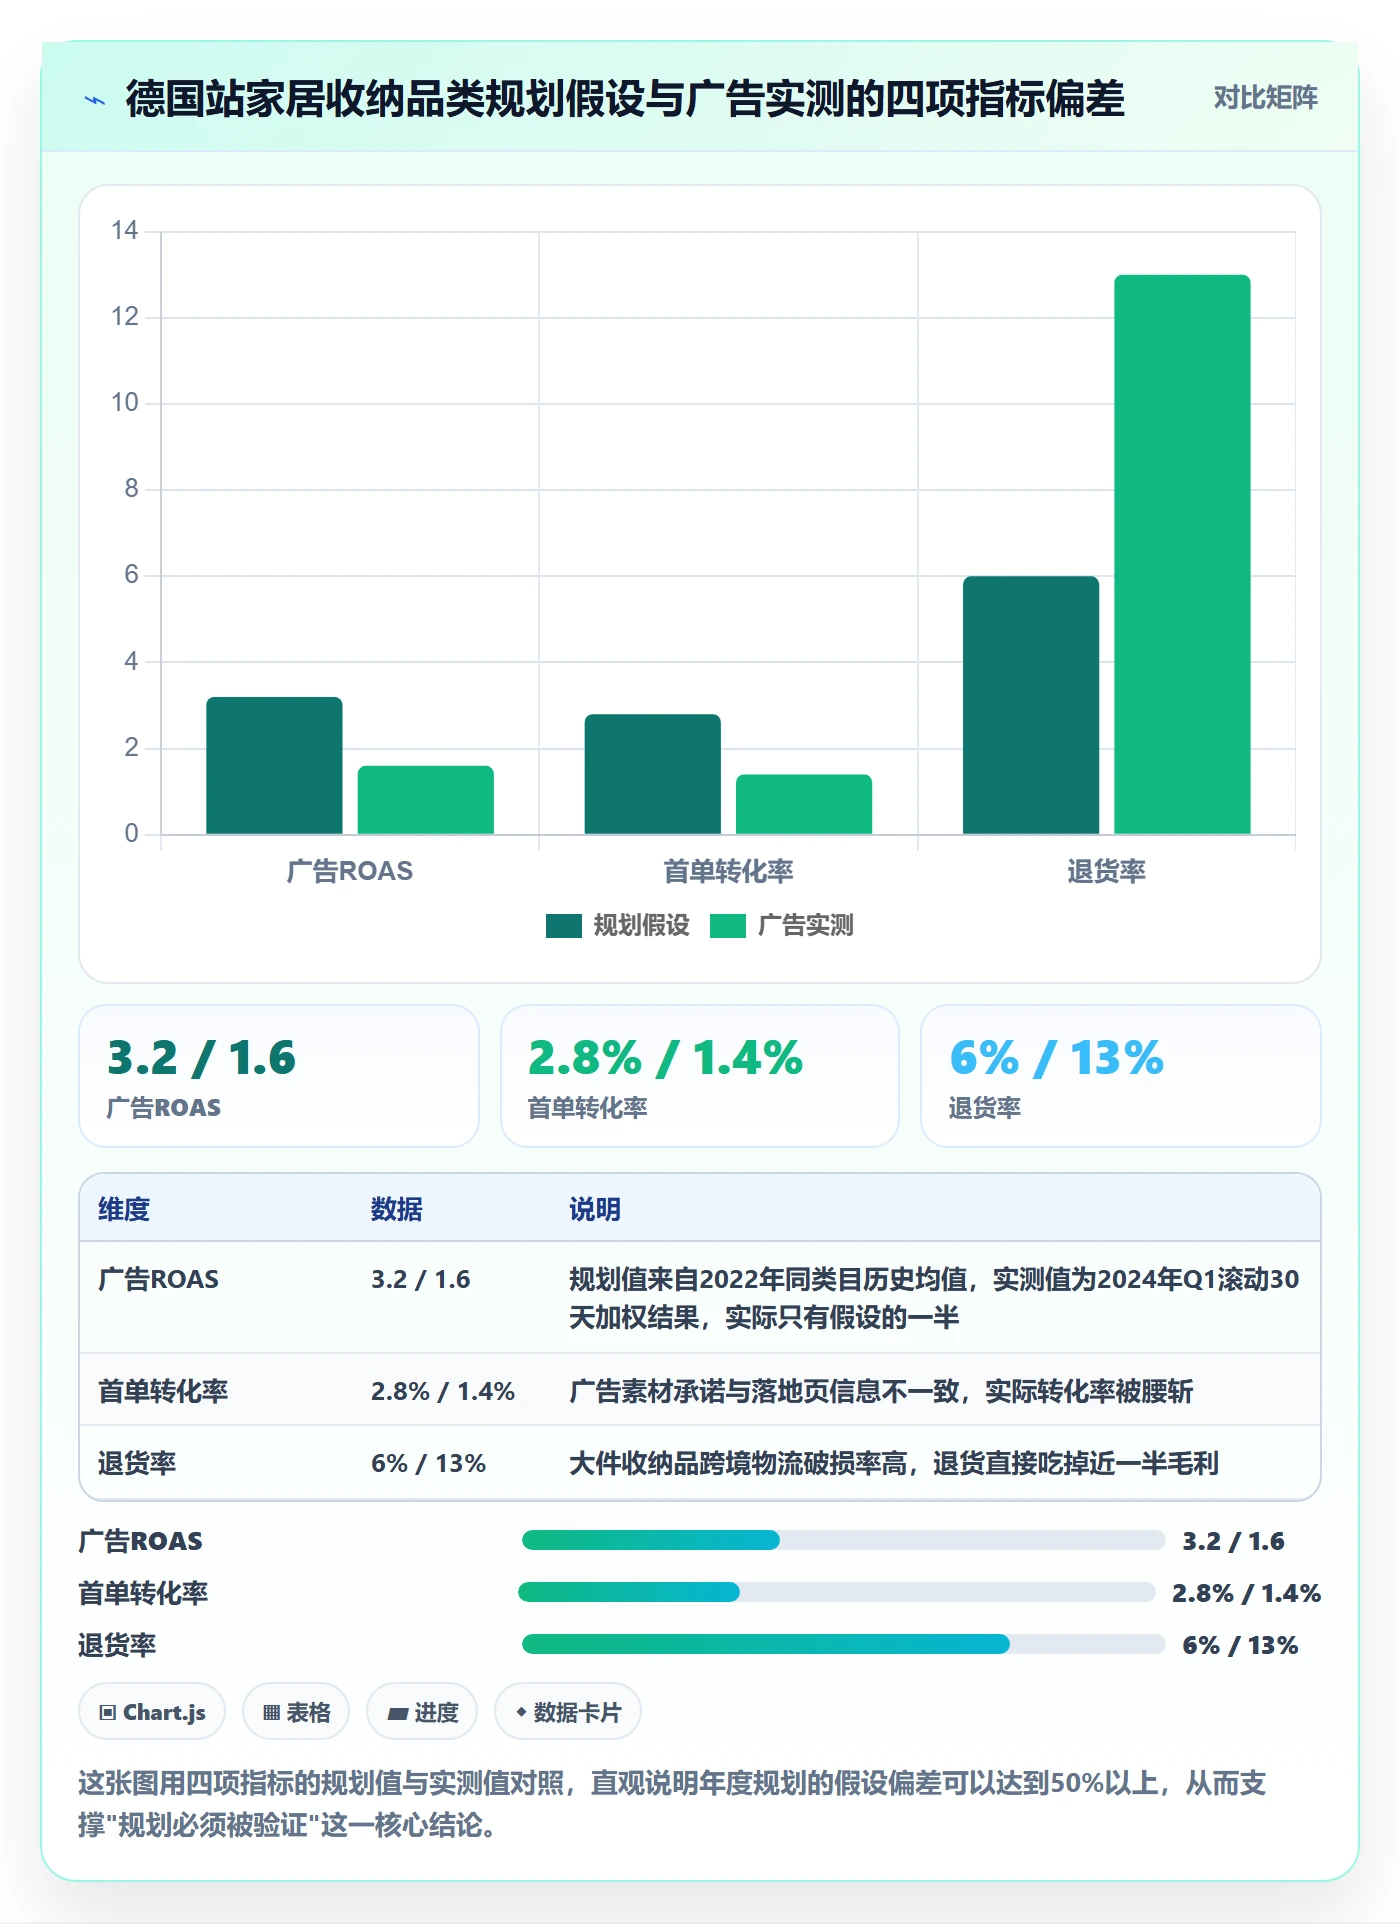Toggle the 规划假设 legend series
This screenshot has width=1400, height=1924.
pos(618,926)
